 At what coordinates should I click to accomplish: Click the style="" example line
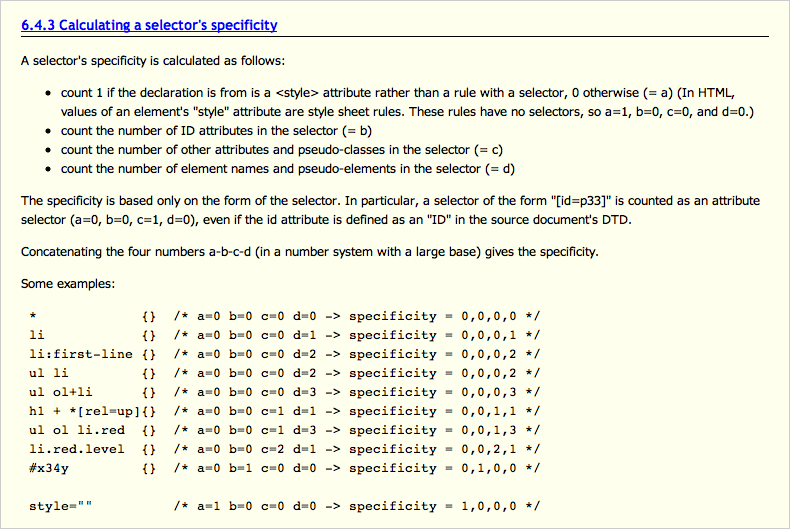60,506
